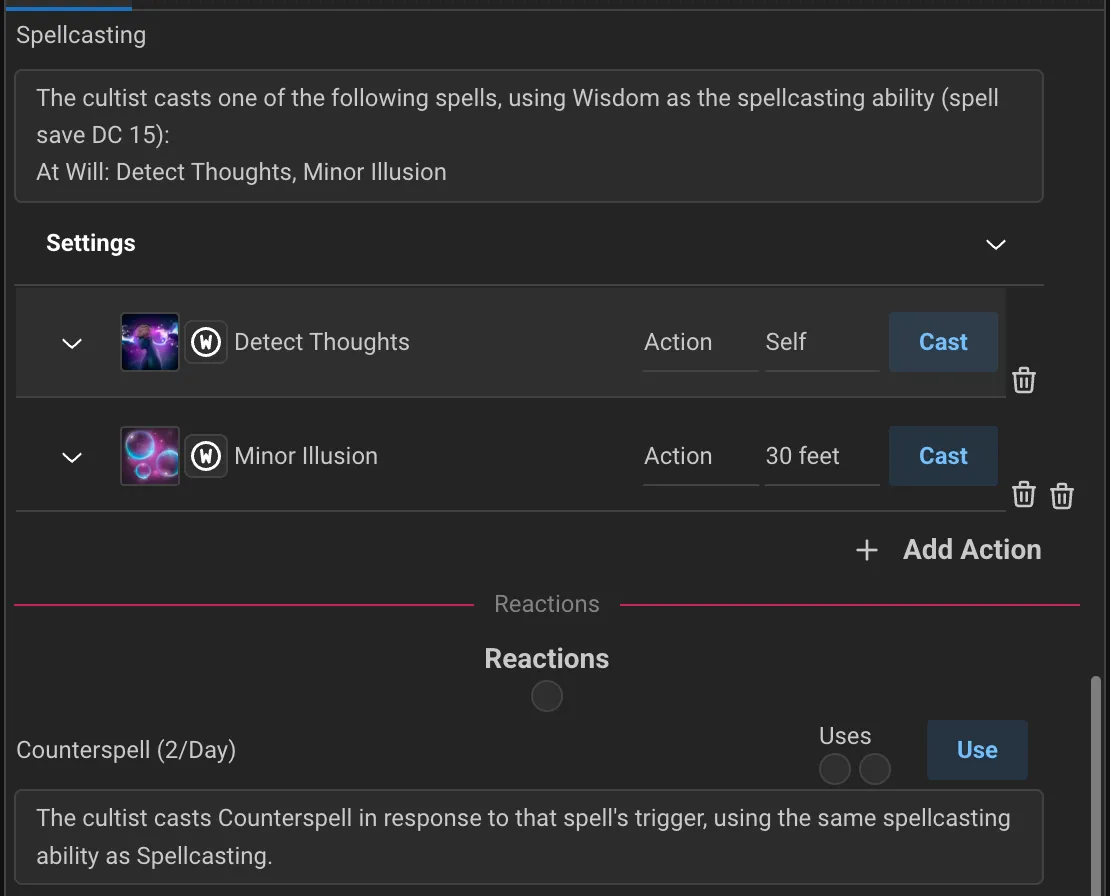
Task: Click the Minor Illusion bubble artwork icon
Action: [x=150, y=456]
